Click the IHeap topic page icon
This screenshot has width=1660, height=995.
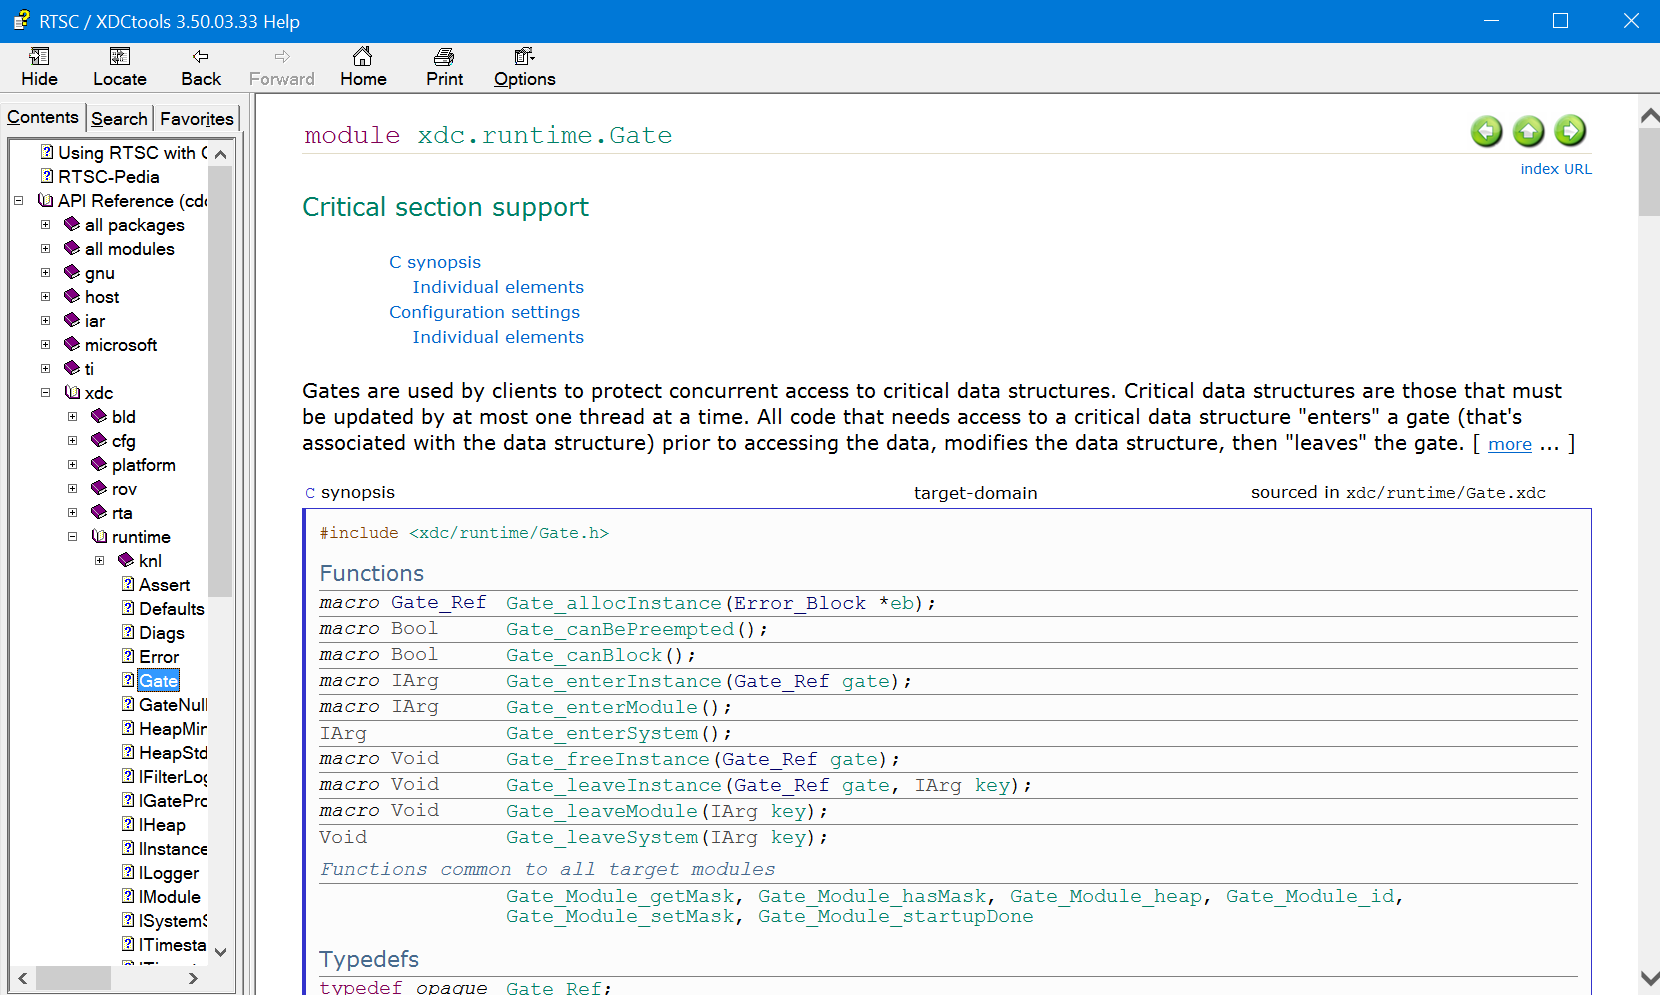click(x=128, y=824)
